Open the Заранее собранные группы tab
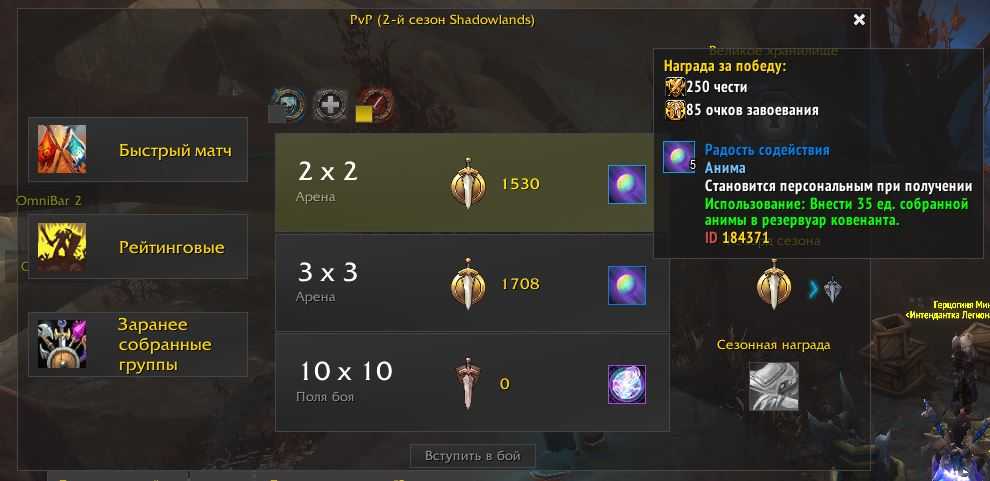 pyautogui.click(x=138, y=345)
